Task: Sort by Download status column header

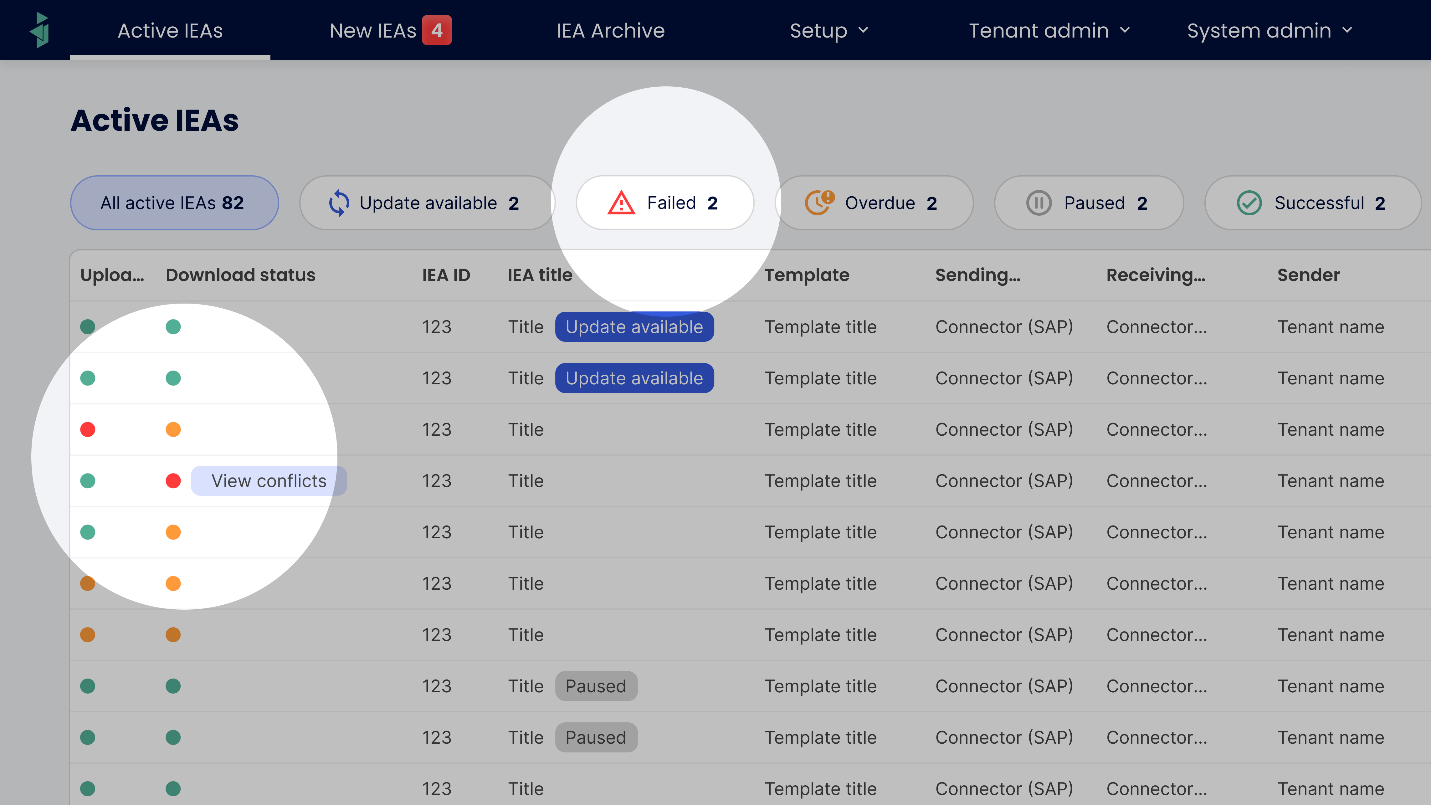Action: (240, 275)
